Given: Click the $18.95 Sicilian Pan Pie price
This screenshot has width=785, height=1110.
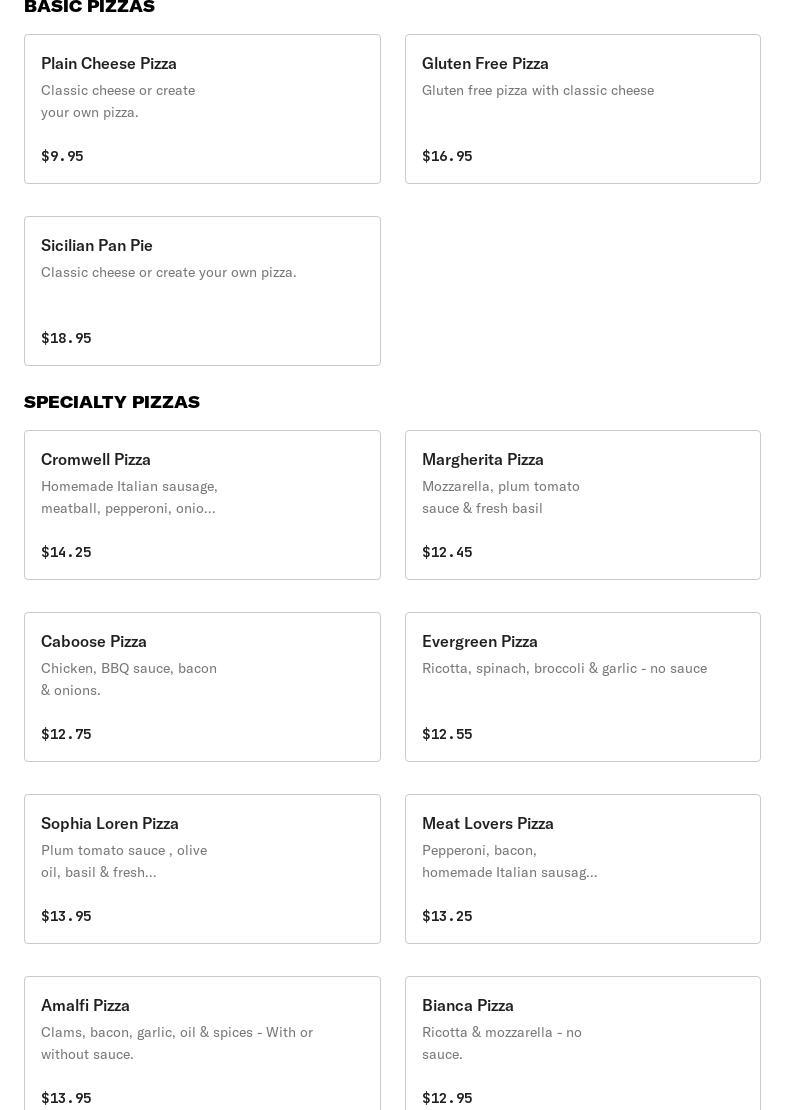Looking at the screenshot, I should (66, 338).
